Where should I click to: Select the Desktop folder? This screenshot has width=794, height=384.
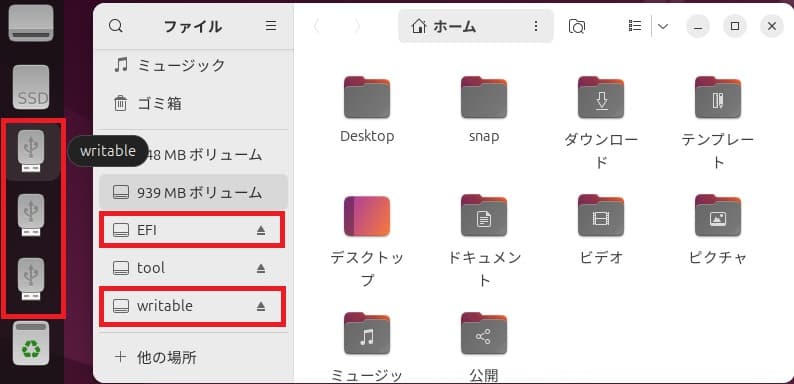click(367, 109)
